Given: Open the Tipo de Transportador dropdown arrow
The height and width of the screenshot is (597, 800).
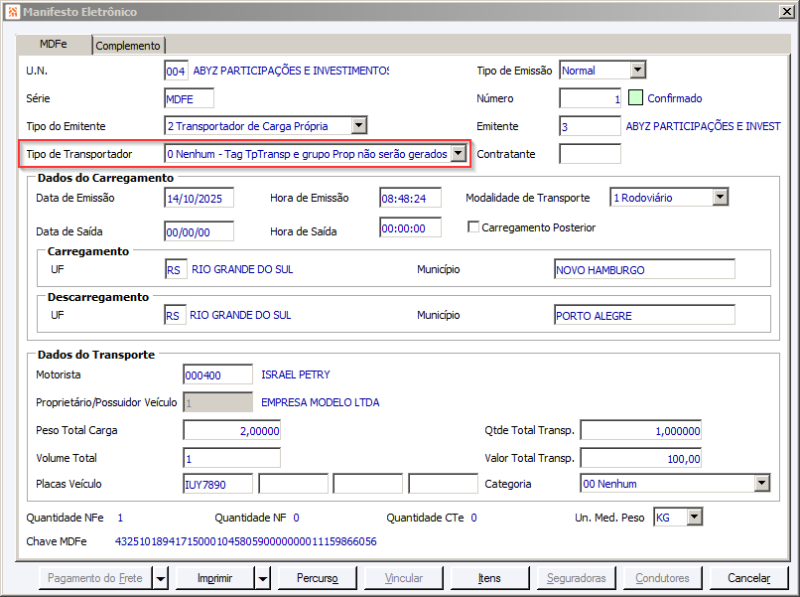Looking at the screenshot, I should coord(458,153).
